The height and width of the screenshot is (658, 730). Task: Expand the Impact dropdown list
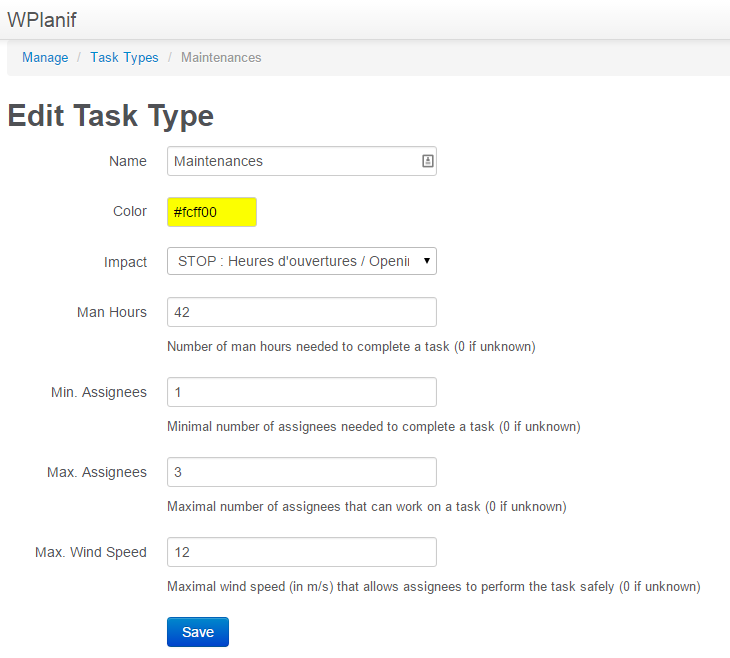click(301, 261)
